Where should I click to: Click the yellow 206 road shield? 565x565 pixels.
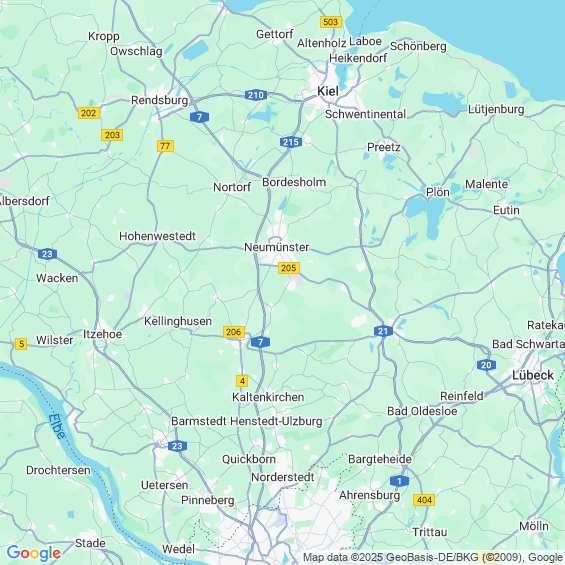coord(234,332)
